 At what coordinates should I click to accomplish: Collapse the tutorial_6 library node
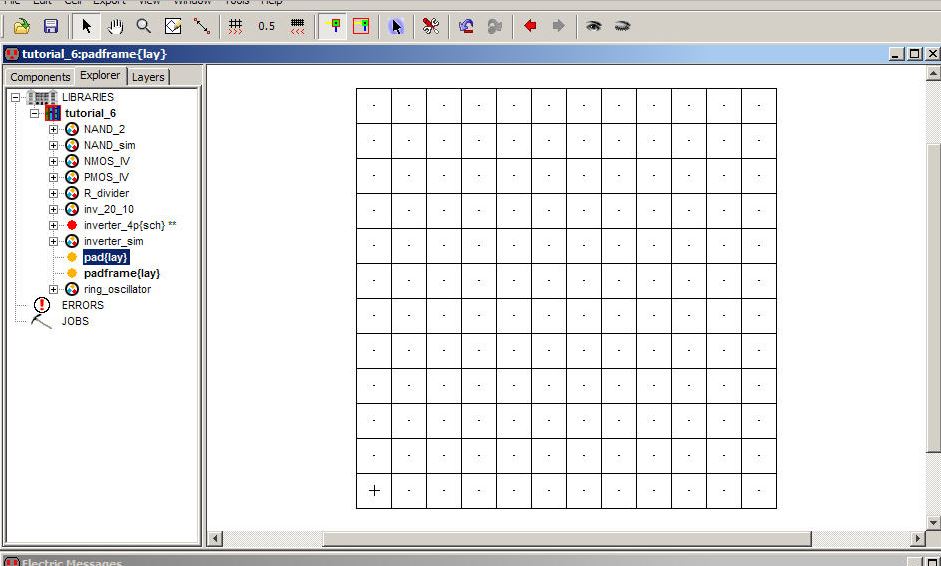(35, 113)
